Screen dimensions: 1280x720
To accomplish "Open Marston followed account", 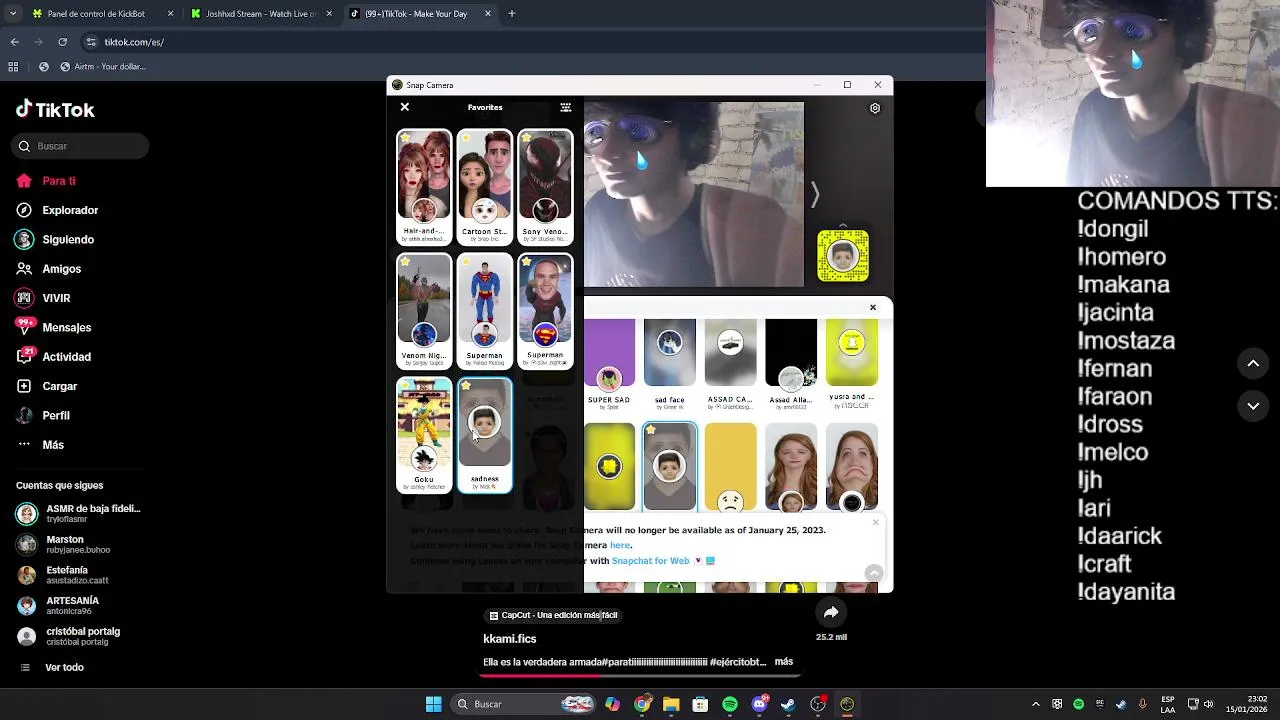I will click(x=63, y=544).
